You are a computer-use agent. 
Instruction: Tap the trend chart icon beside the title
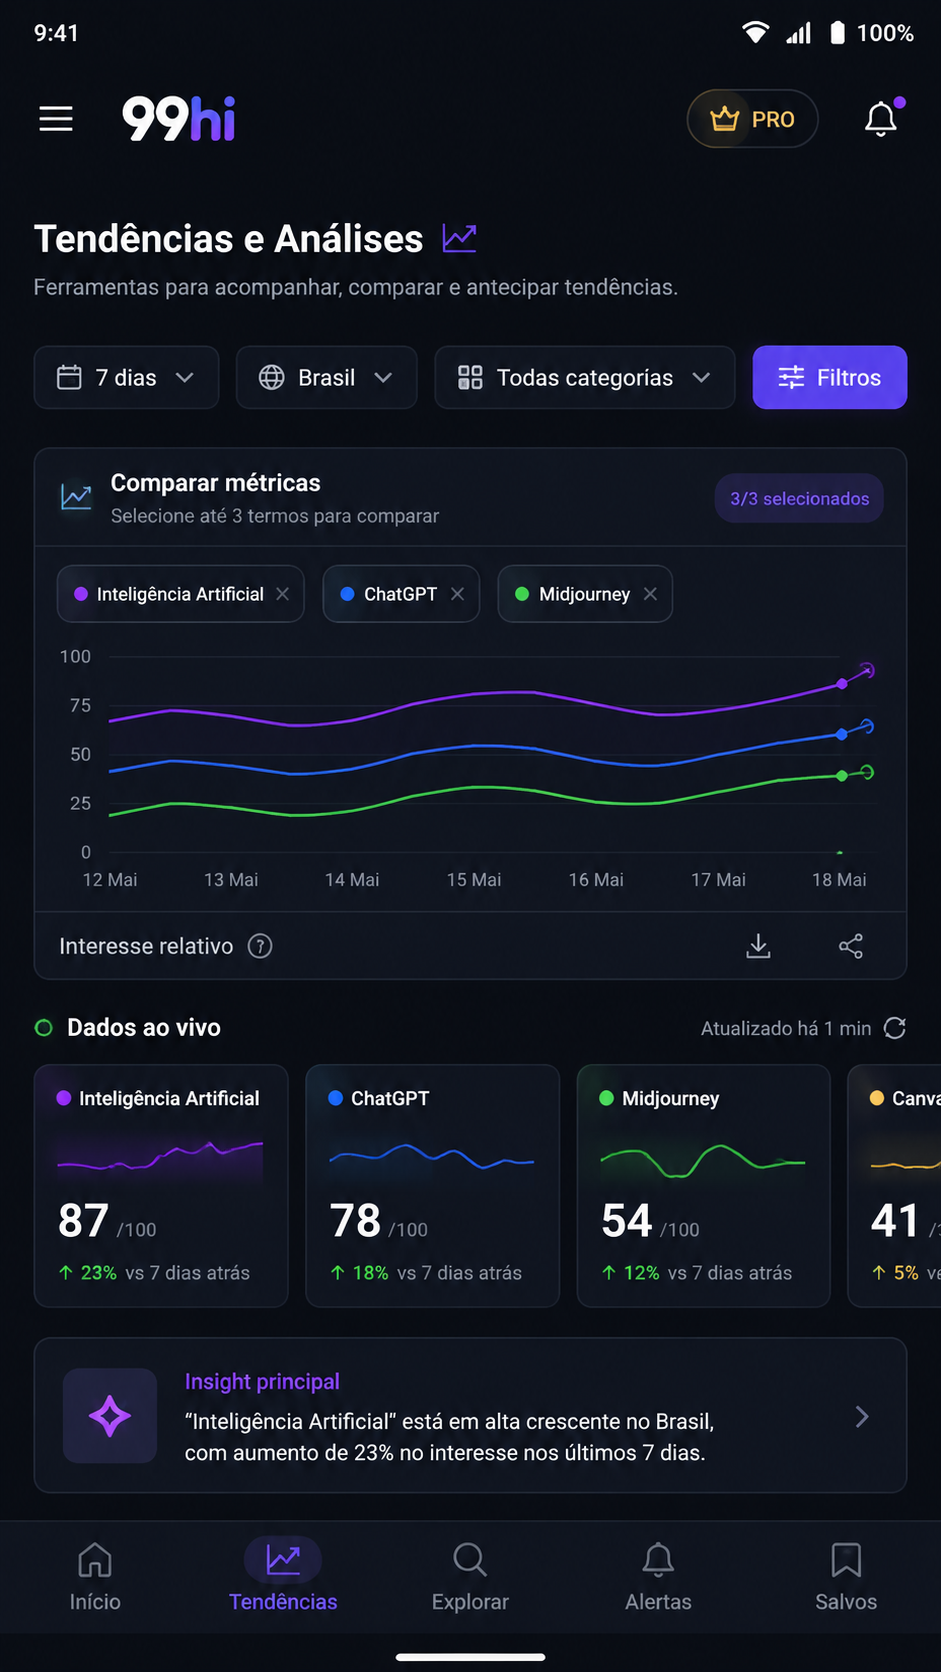[459, 238]
